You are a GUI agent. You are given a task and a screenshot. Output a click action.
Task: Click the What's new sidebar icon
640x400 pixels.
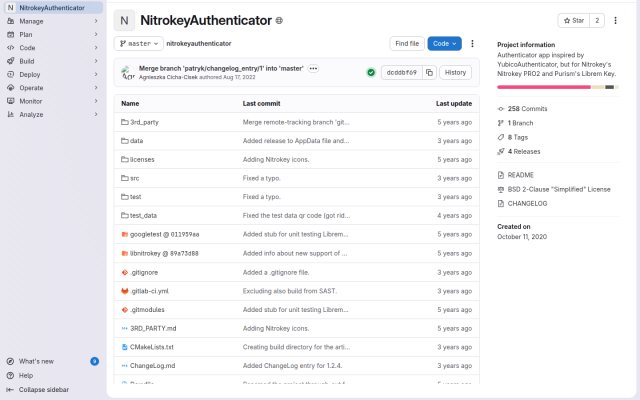pyautogui.click(x=11, y=361)
